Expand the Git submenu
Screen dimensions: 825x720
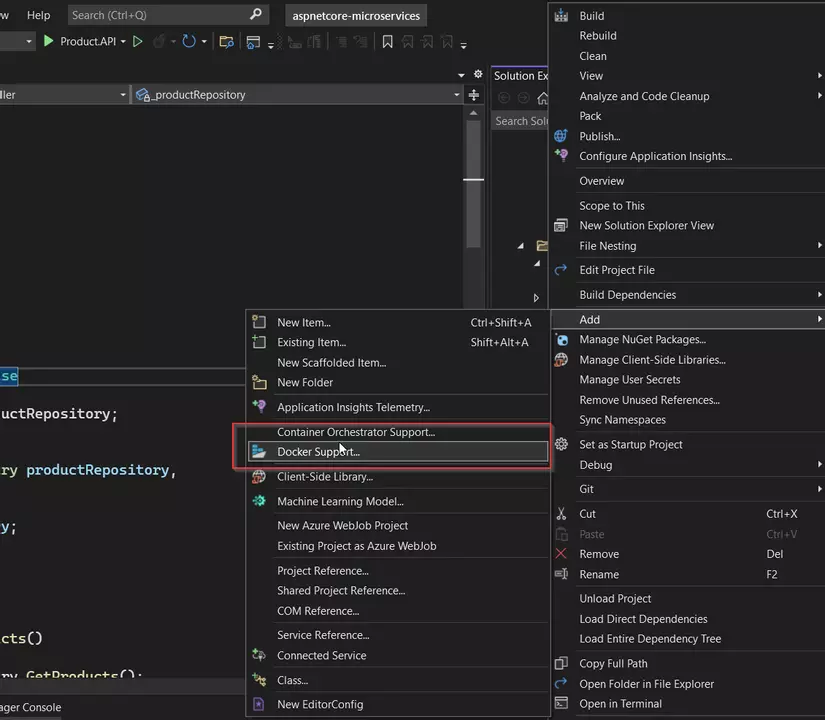pyautogui.click(x=819, y=489)
